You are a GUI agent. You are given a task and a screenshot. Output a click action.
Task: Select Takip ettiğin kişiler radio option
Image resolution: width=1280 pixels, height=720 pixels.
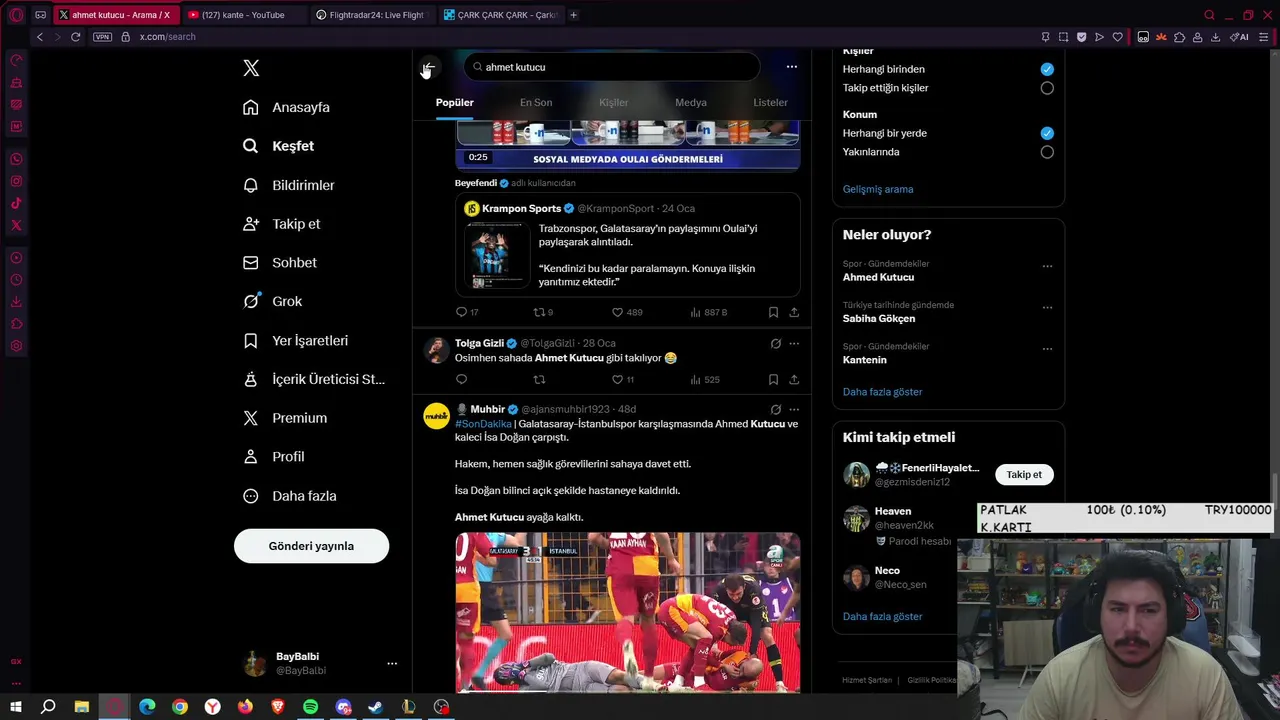pyautogui.click(x=1047, y=88)
